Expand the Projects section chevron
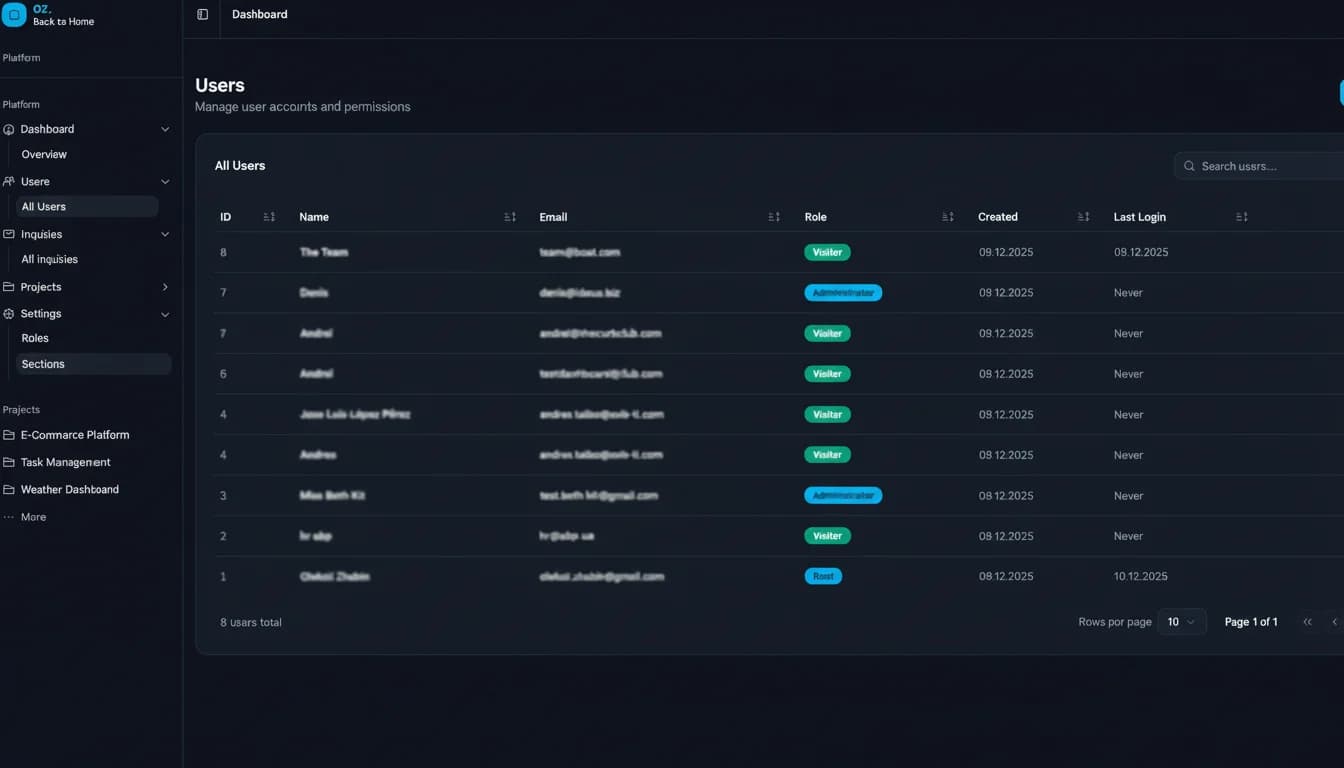Viewport: 1344px width, 768px height. (165, 287)
